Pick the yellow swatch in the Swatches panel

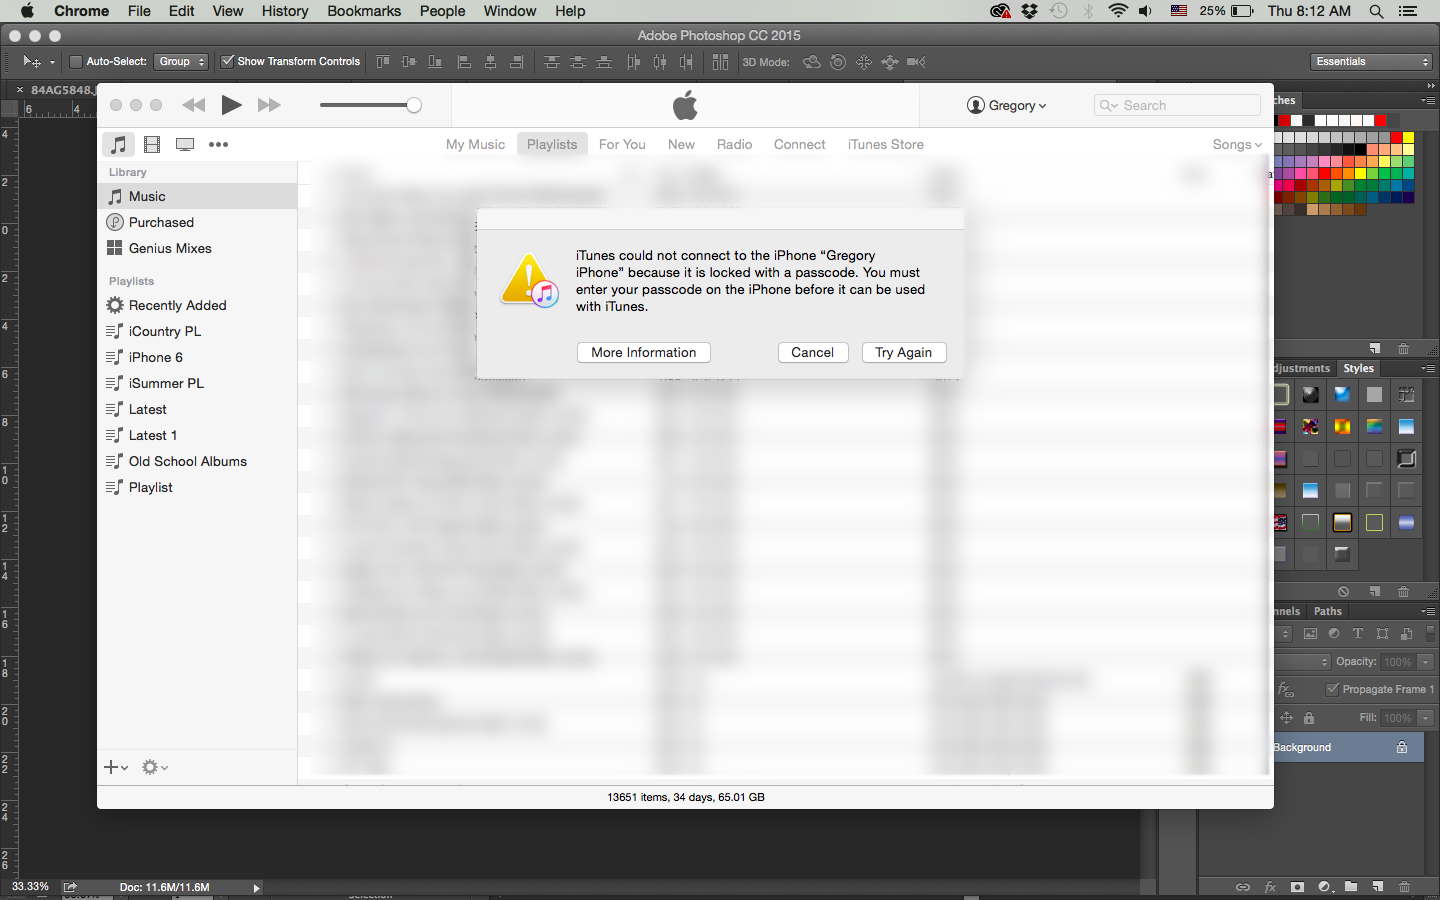coord(1408,137)
